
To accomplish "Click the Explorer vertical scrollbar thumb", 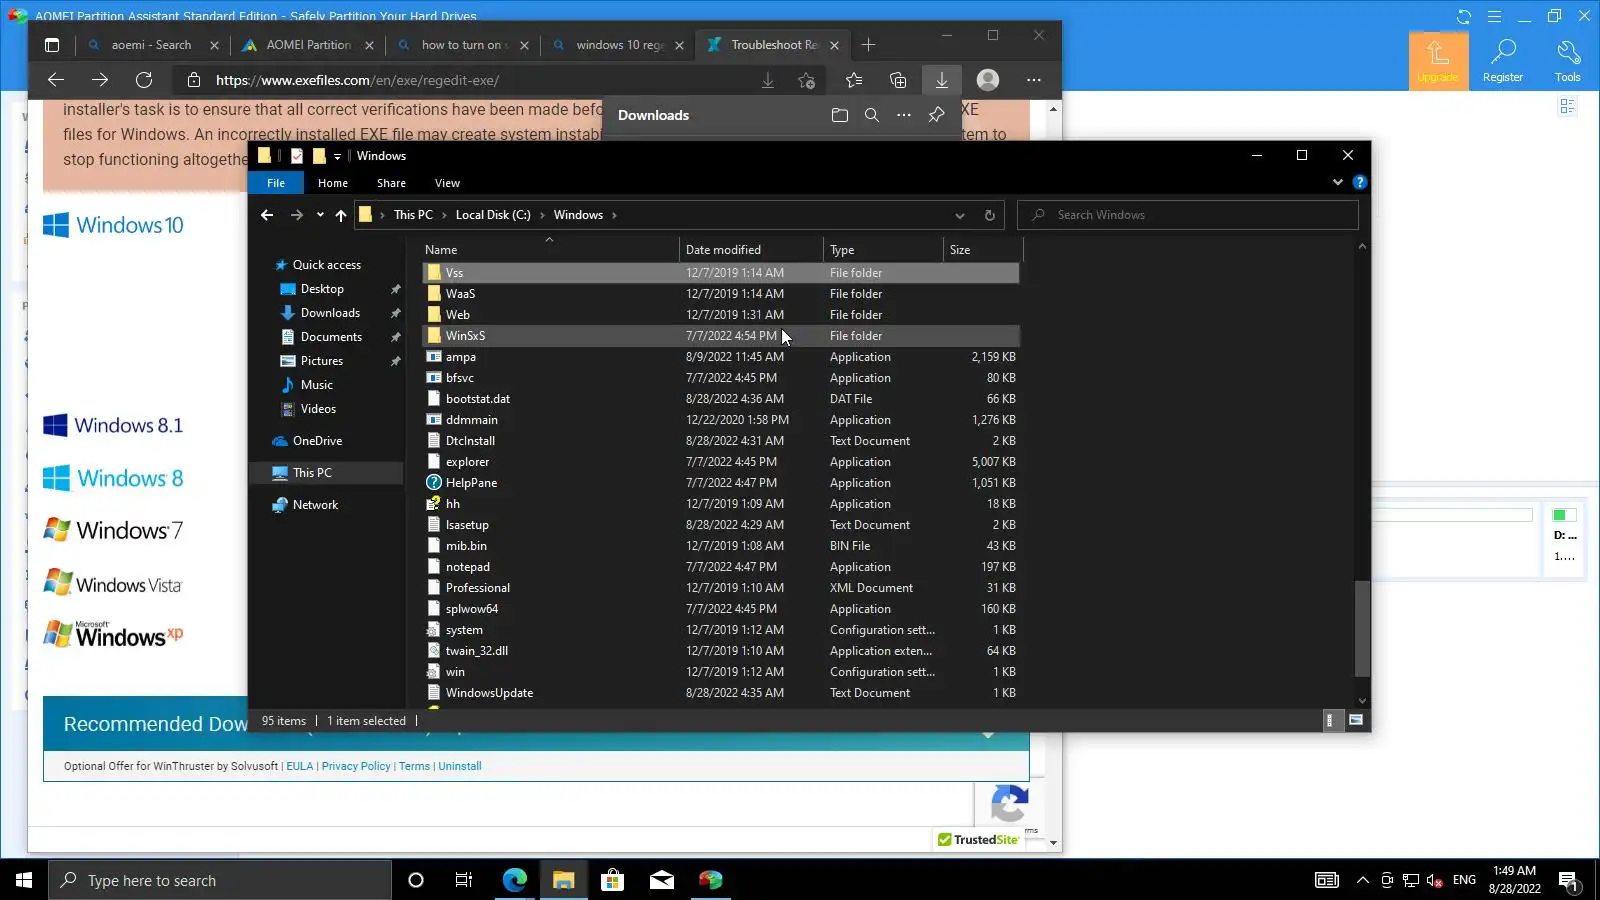I will pos(1362,628).
